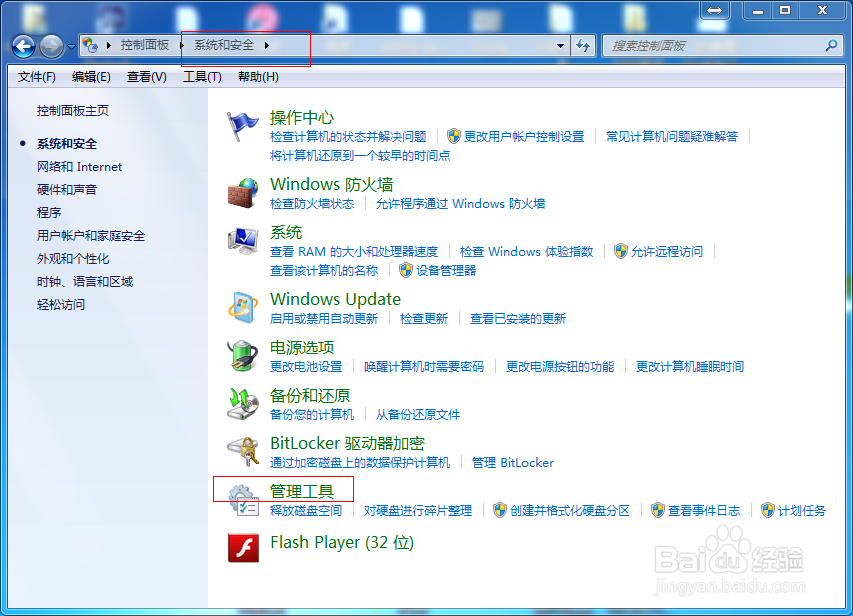Click 从备份还原文件 link
The height and width of the screenshot is (616, 853).
pyautogui.click(x=418, y=414)
